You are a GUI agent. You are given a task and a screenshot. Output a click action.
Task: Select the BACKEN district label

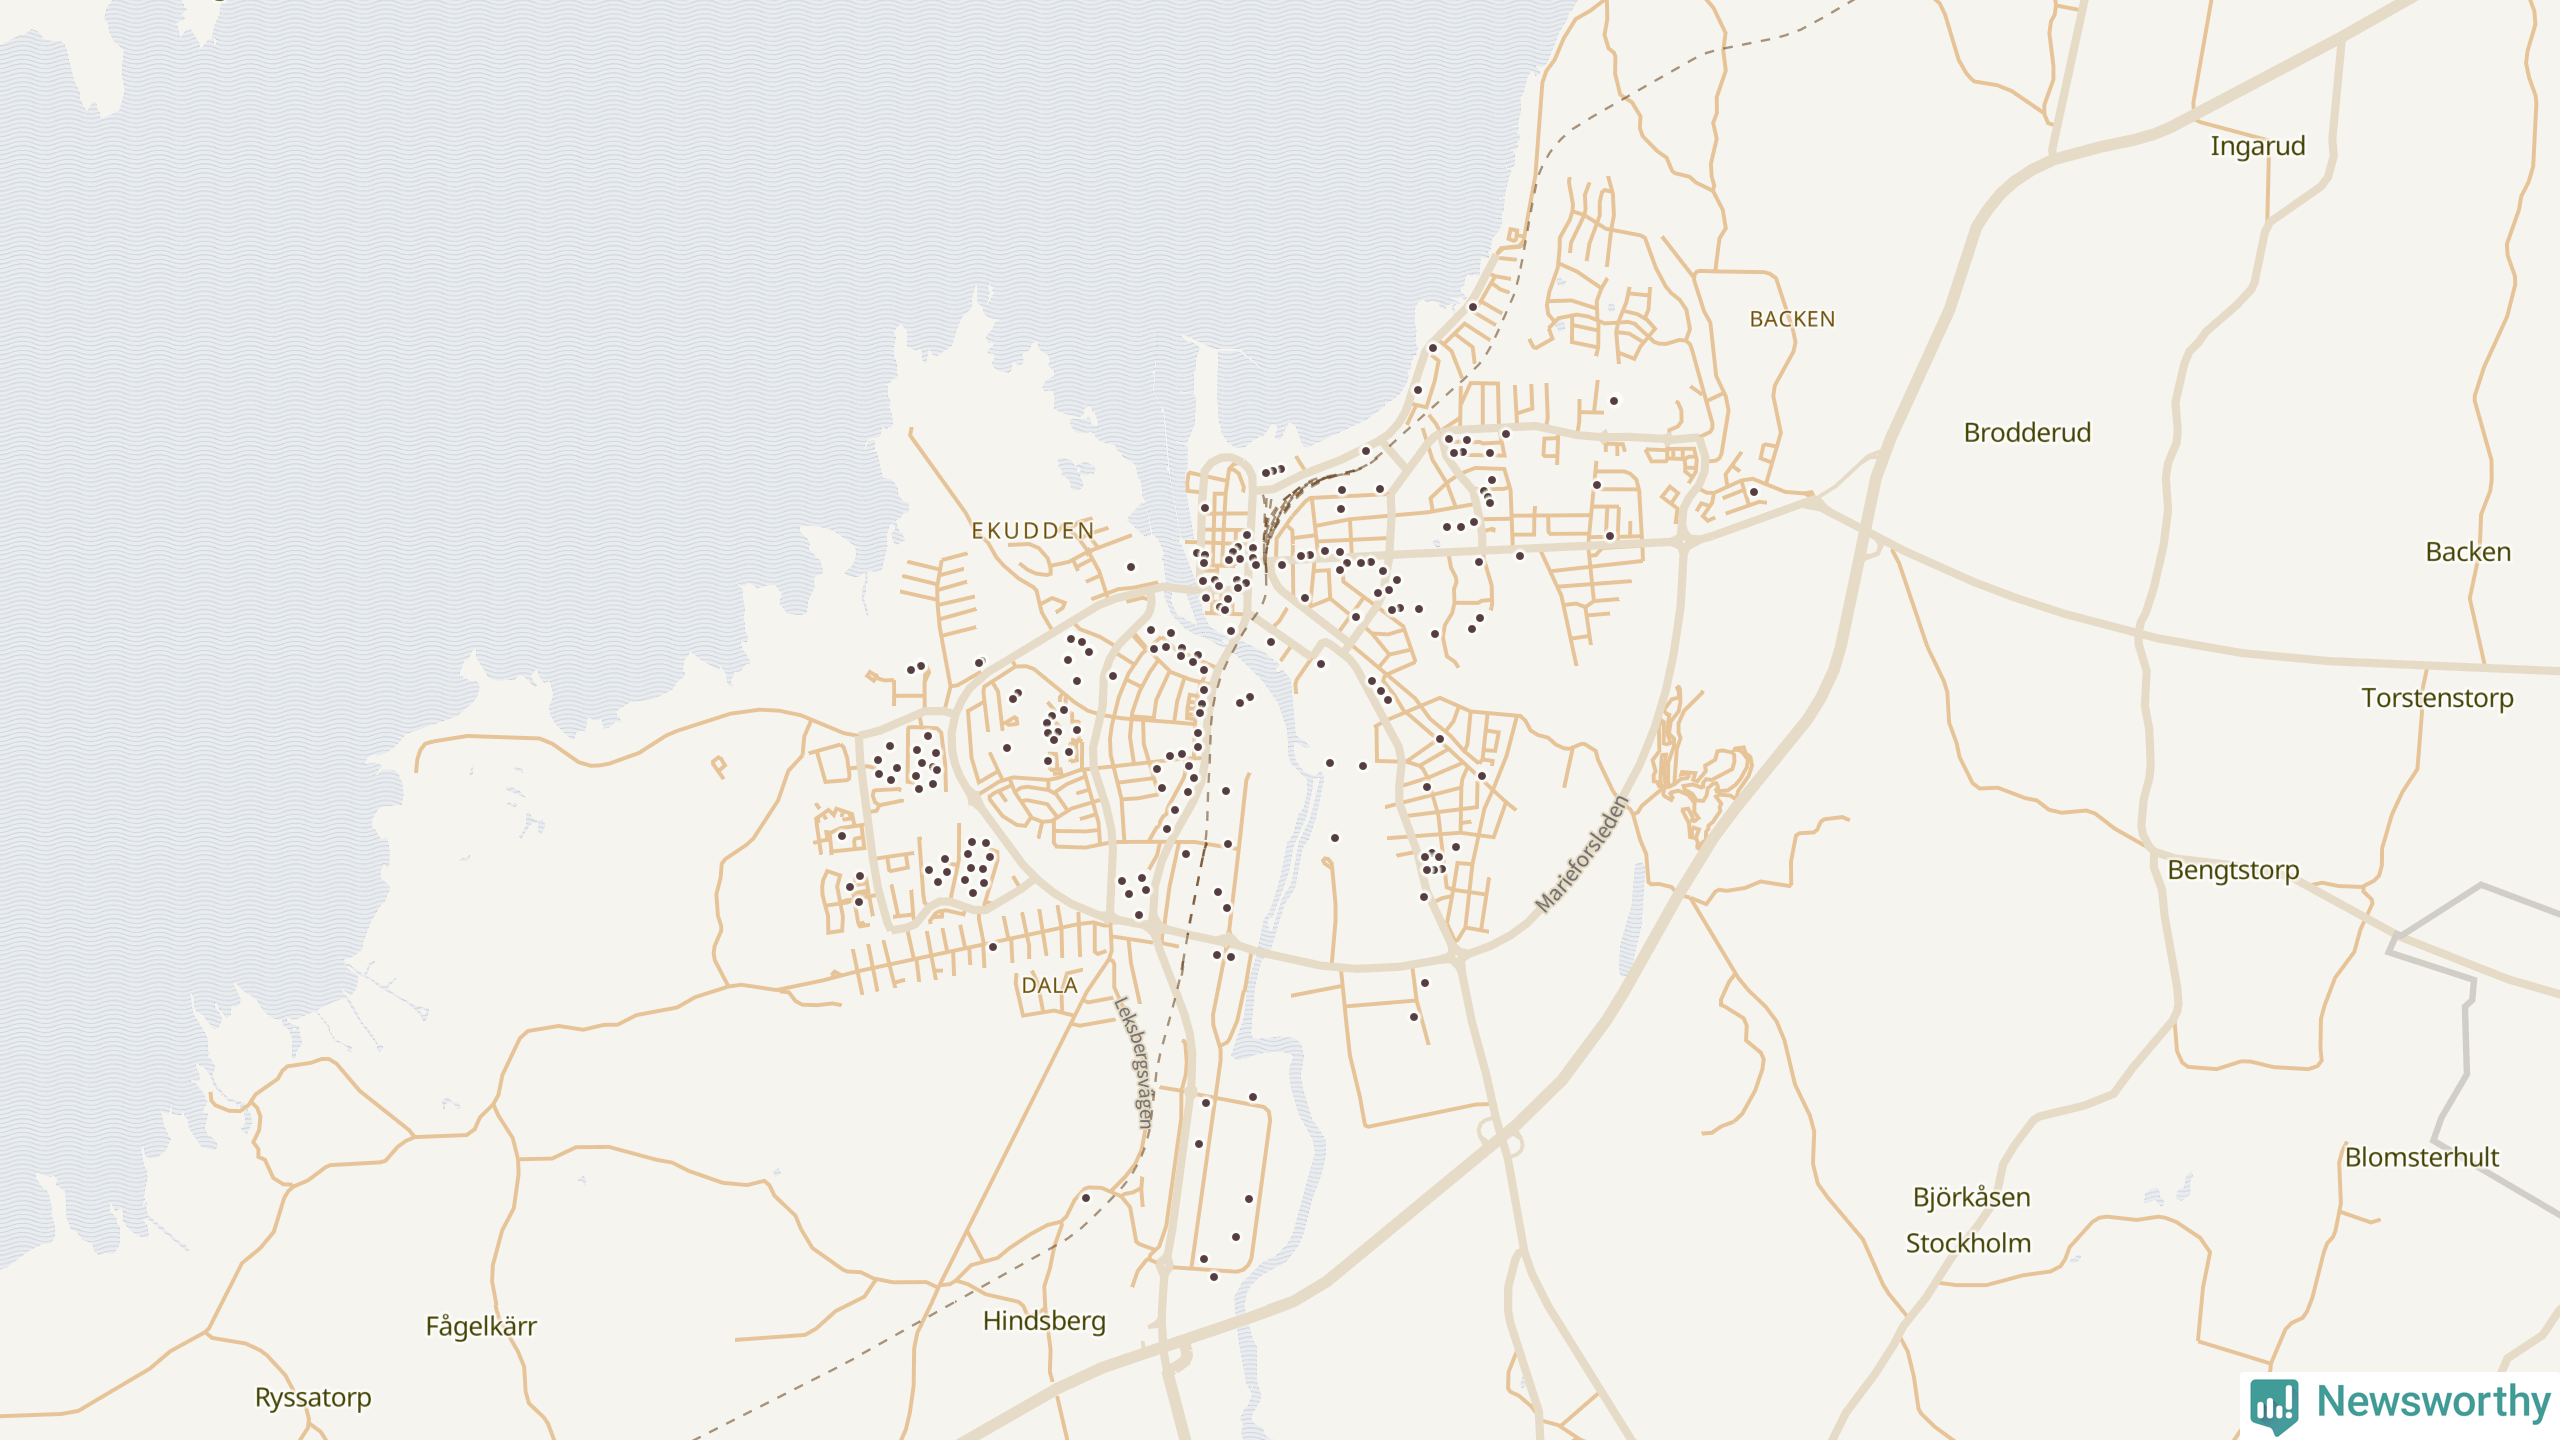pos(1792,319)
